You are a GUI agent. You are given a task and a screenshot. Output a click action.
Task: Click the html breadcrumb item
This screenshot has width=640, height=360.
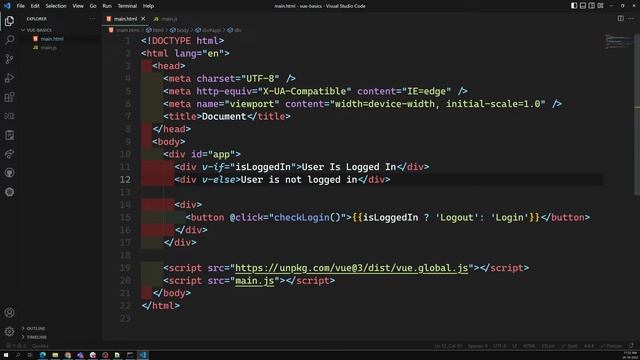(x=155, y=30)
